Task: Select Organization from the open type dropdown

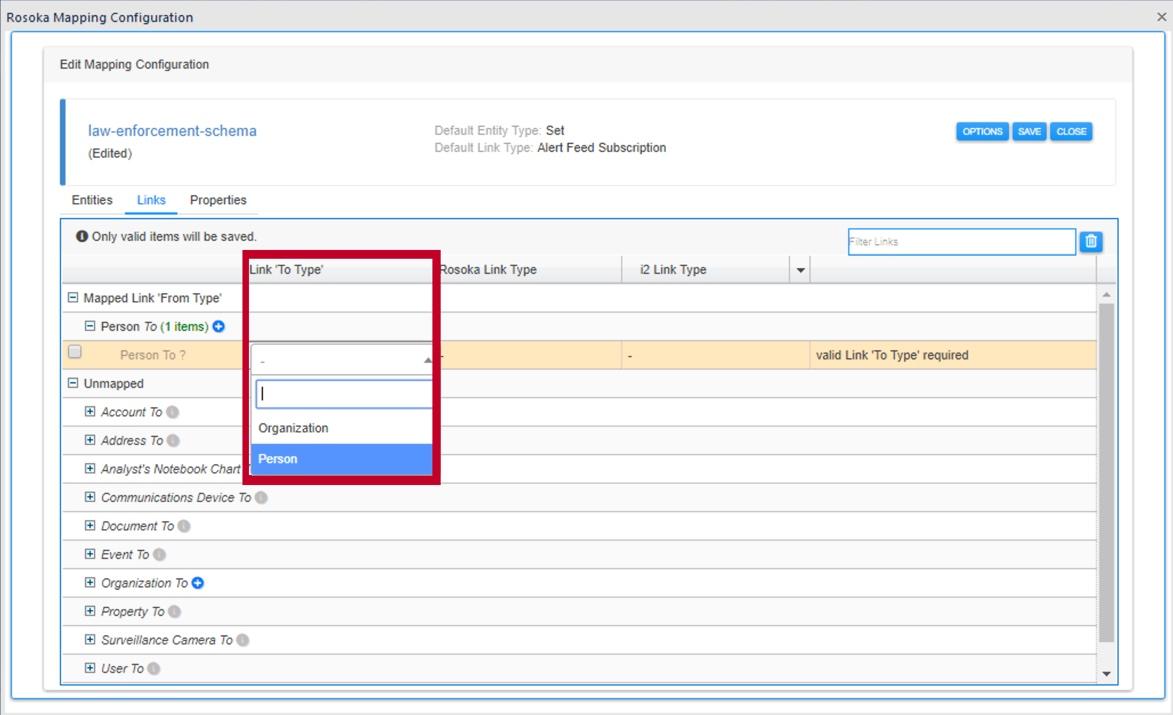Action: point(294,427)
